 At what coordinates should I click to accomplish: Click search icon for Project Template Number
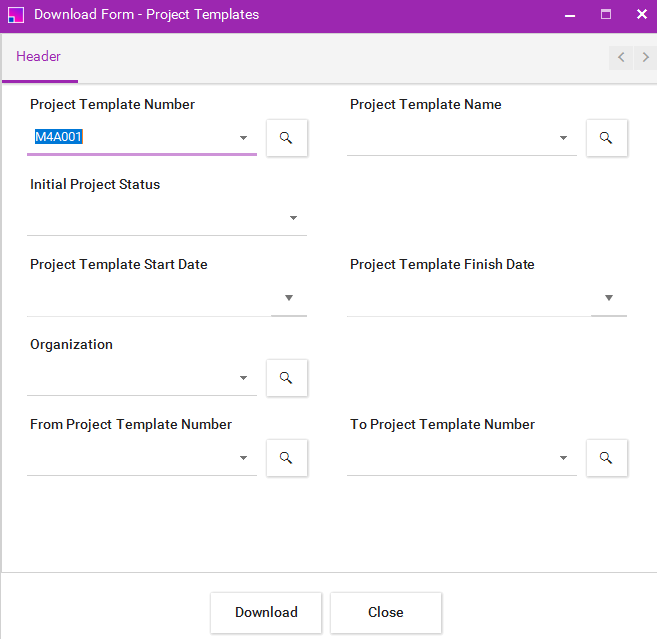pos(286,138)
